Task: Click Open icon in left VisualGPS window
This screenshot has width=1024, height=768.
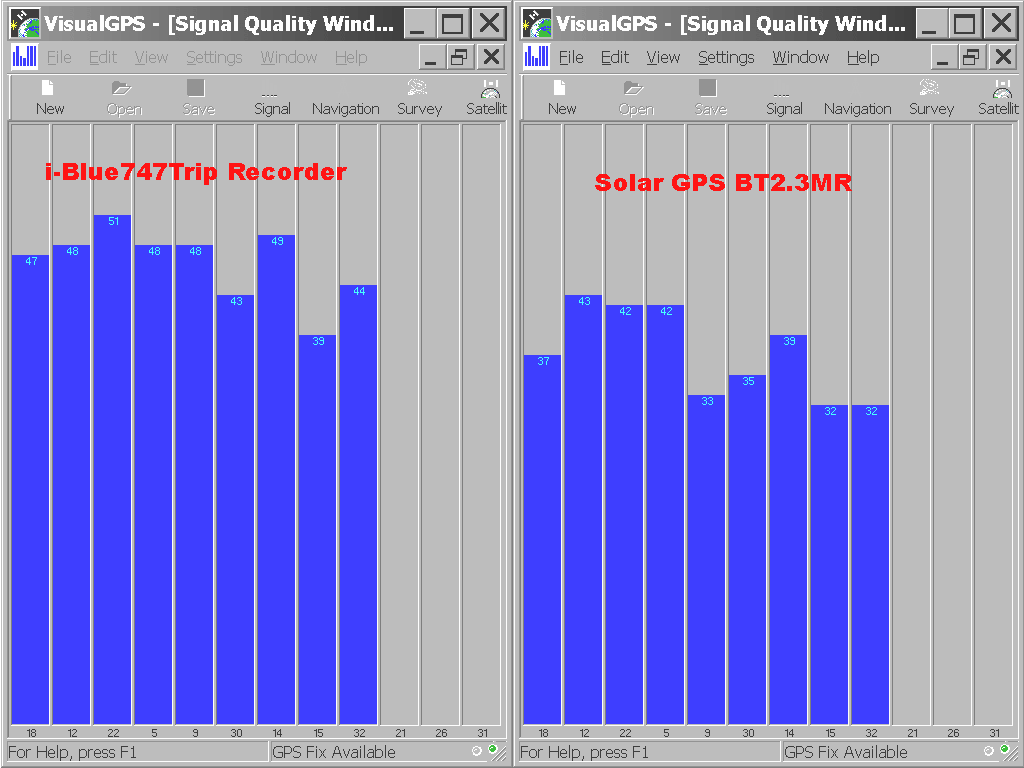Action: (x=123, y=97)
